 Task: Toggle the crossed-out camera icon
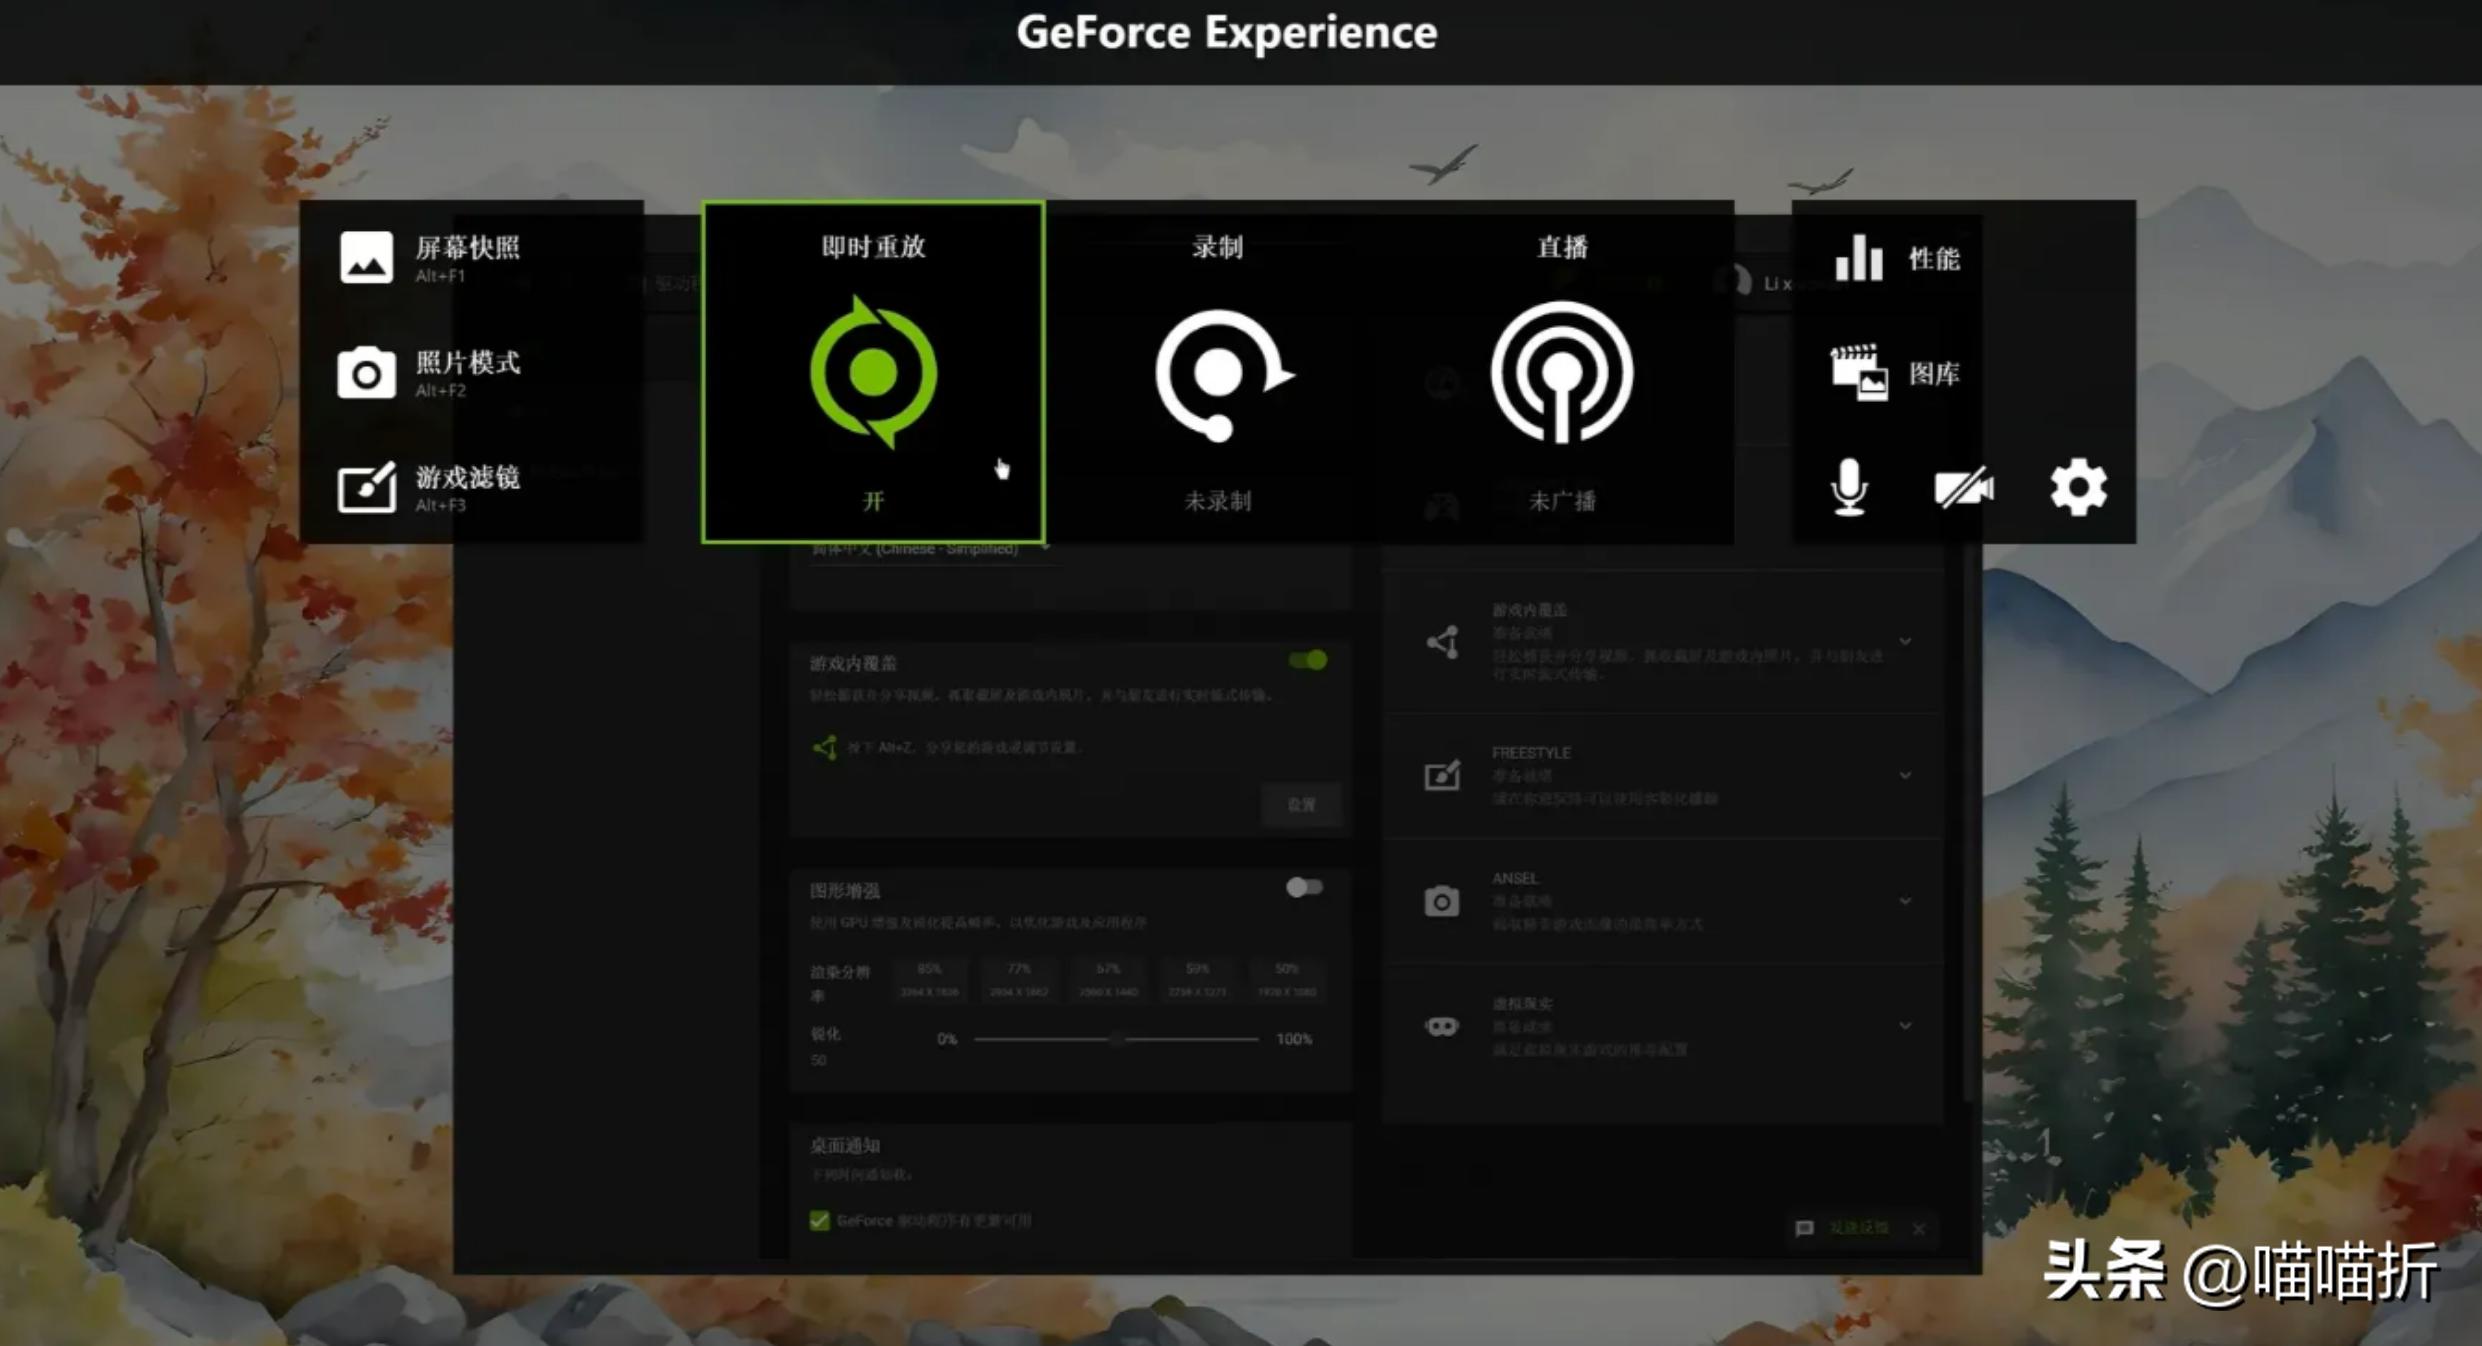(x=1963, y=488)
